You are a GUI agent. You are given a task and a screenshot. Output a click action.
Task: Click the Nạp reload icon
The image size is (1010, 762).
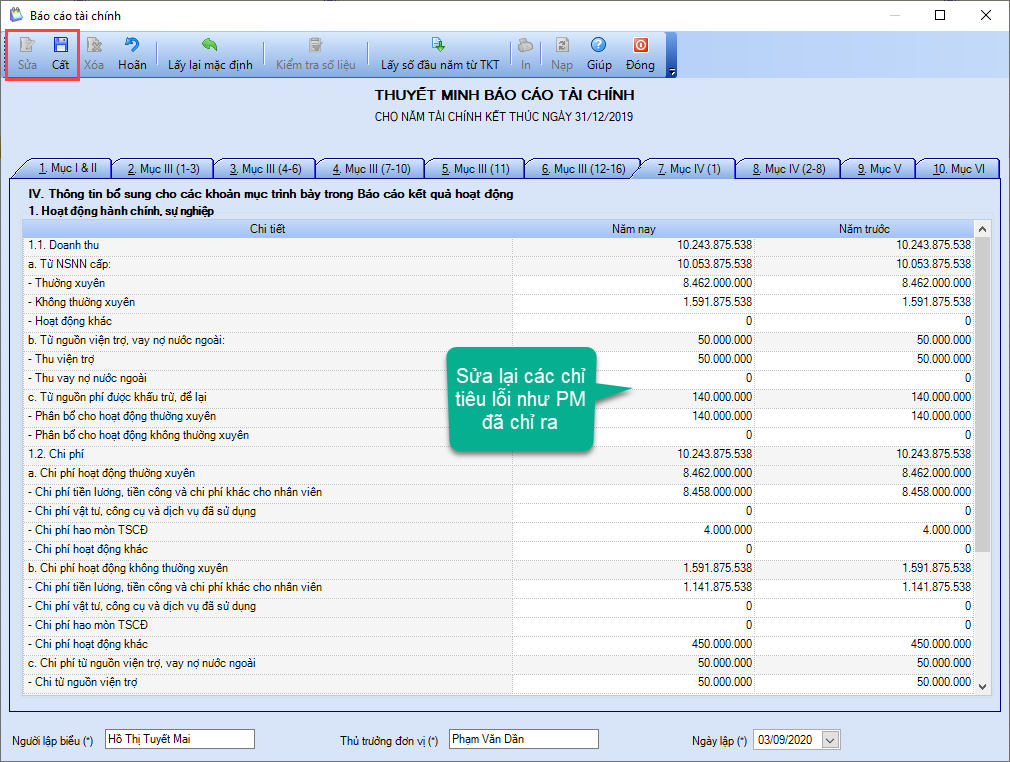562,54
